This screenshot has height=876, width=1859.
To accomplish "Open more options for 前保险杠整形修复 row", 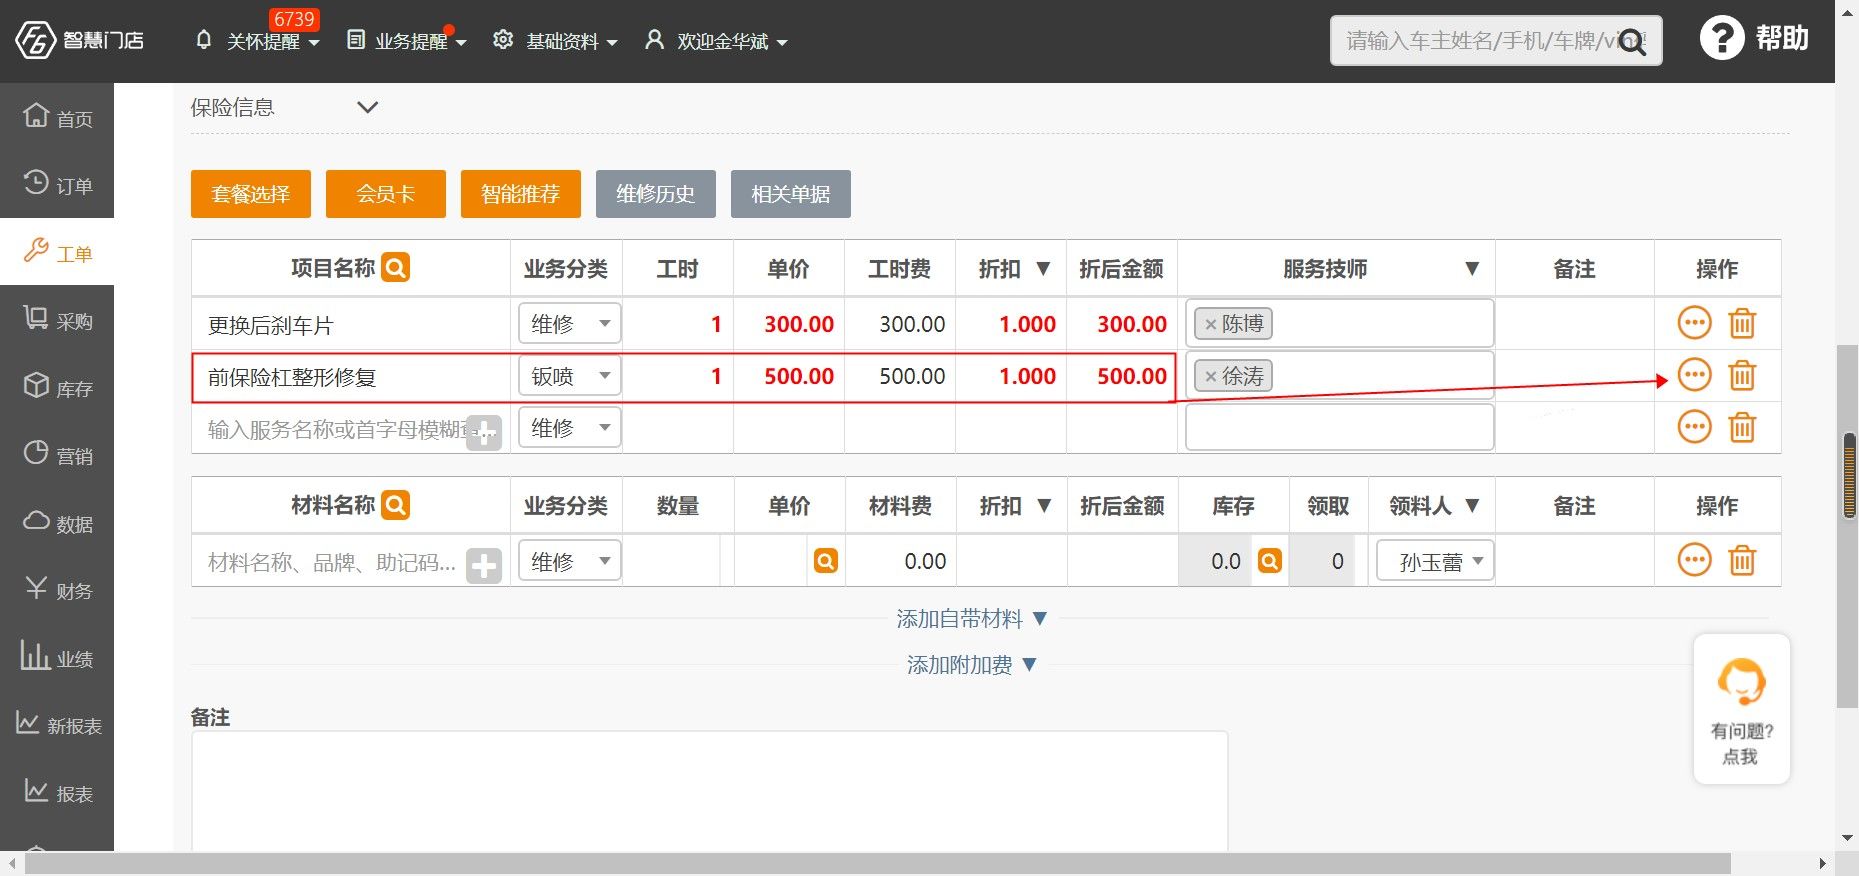I will pyautogui.click(x=1694, y=375).
